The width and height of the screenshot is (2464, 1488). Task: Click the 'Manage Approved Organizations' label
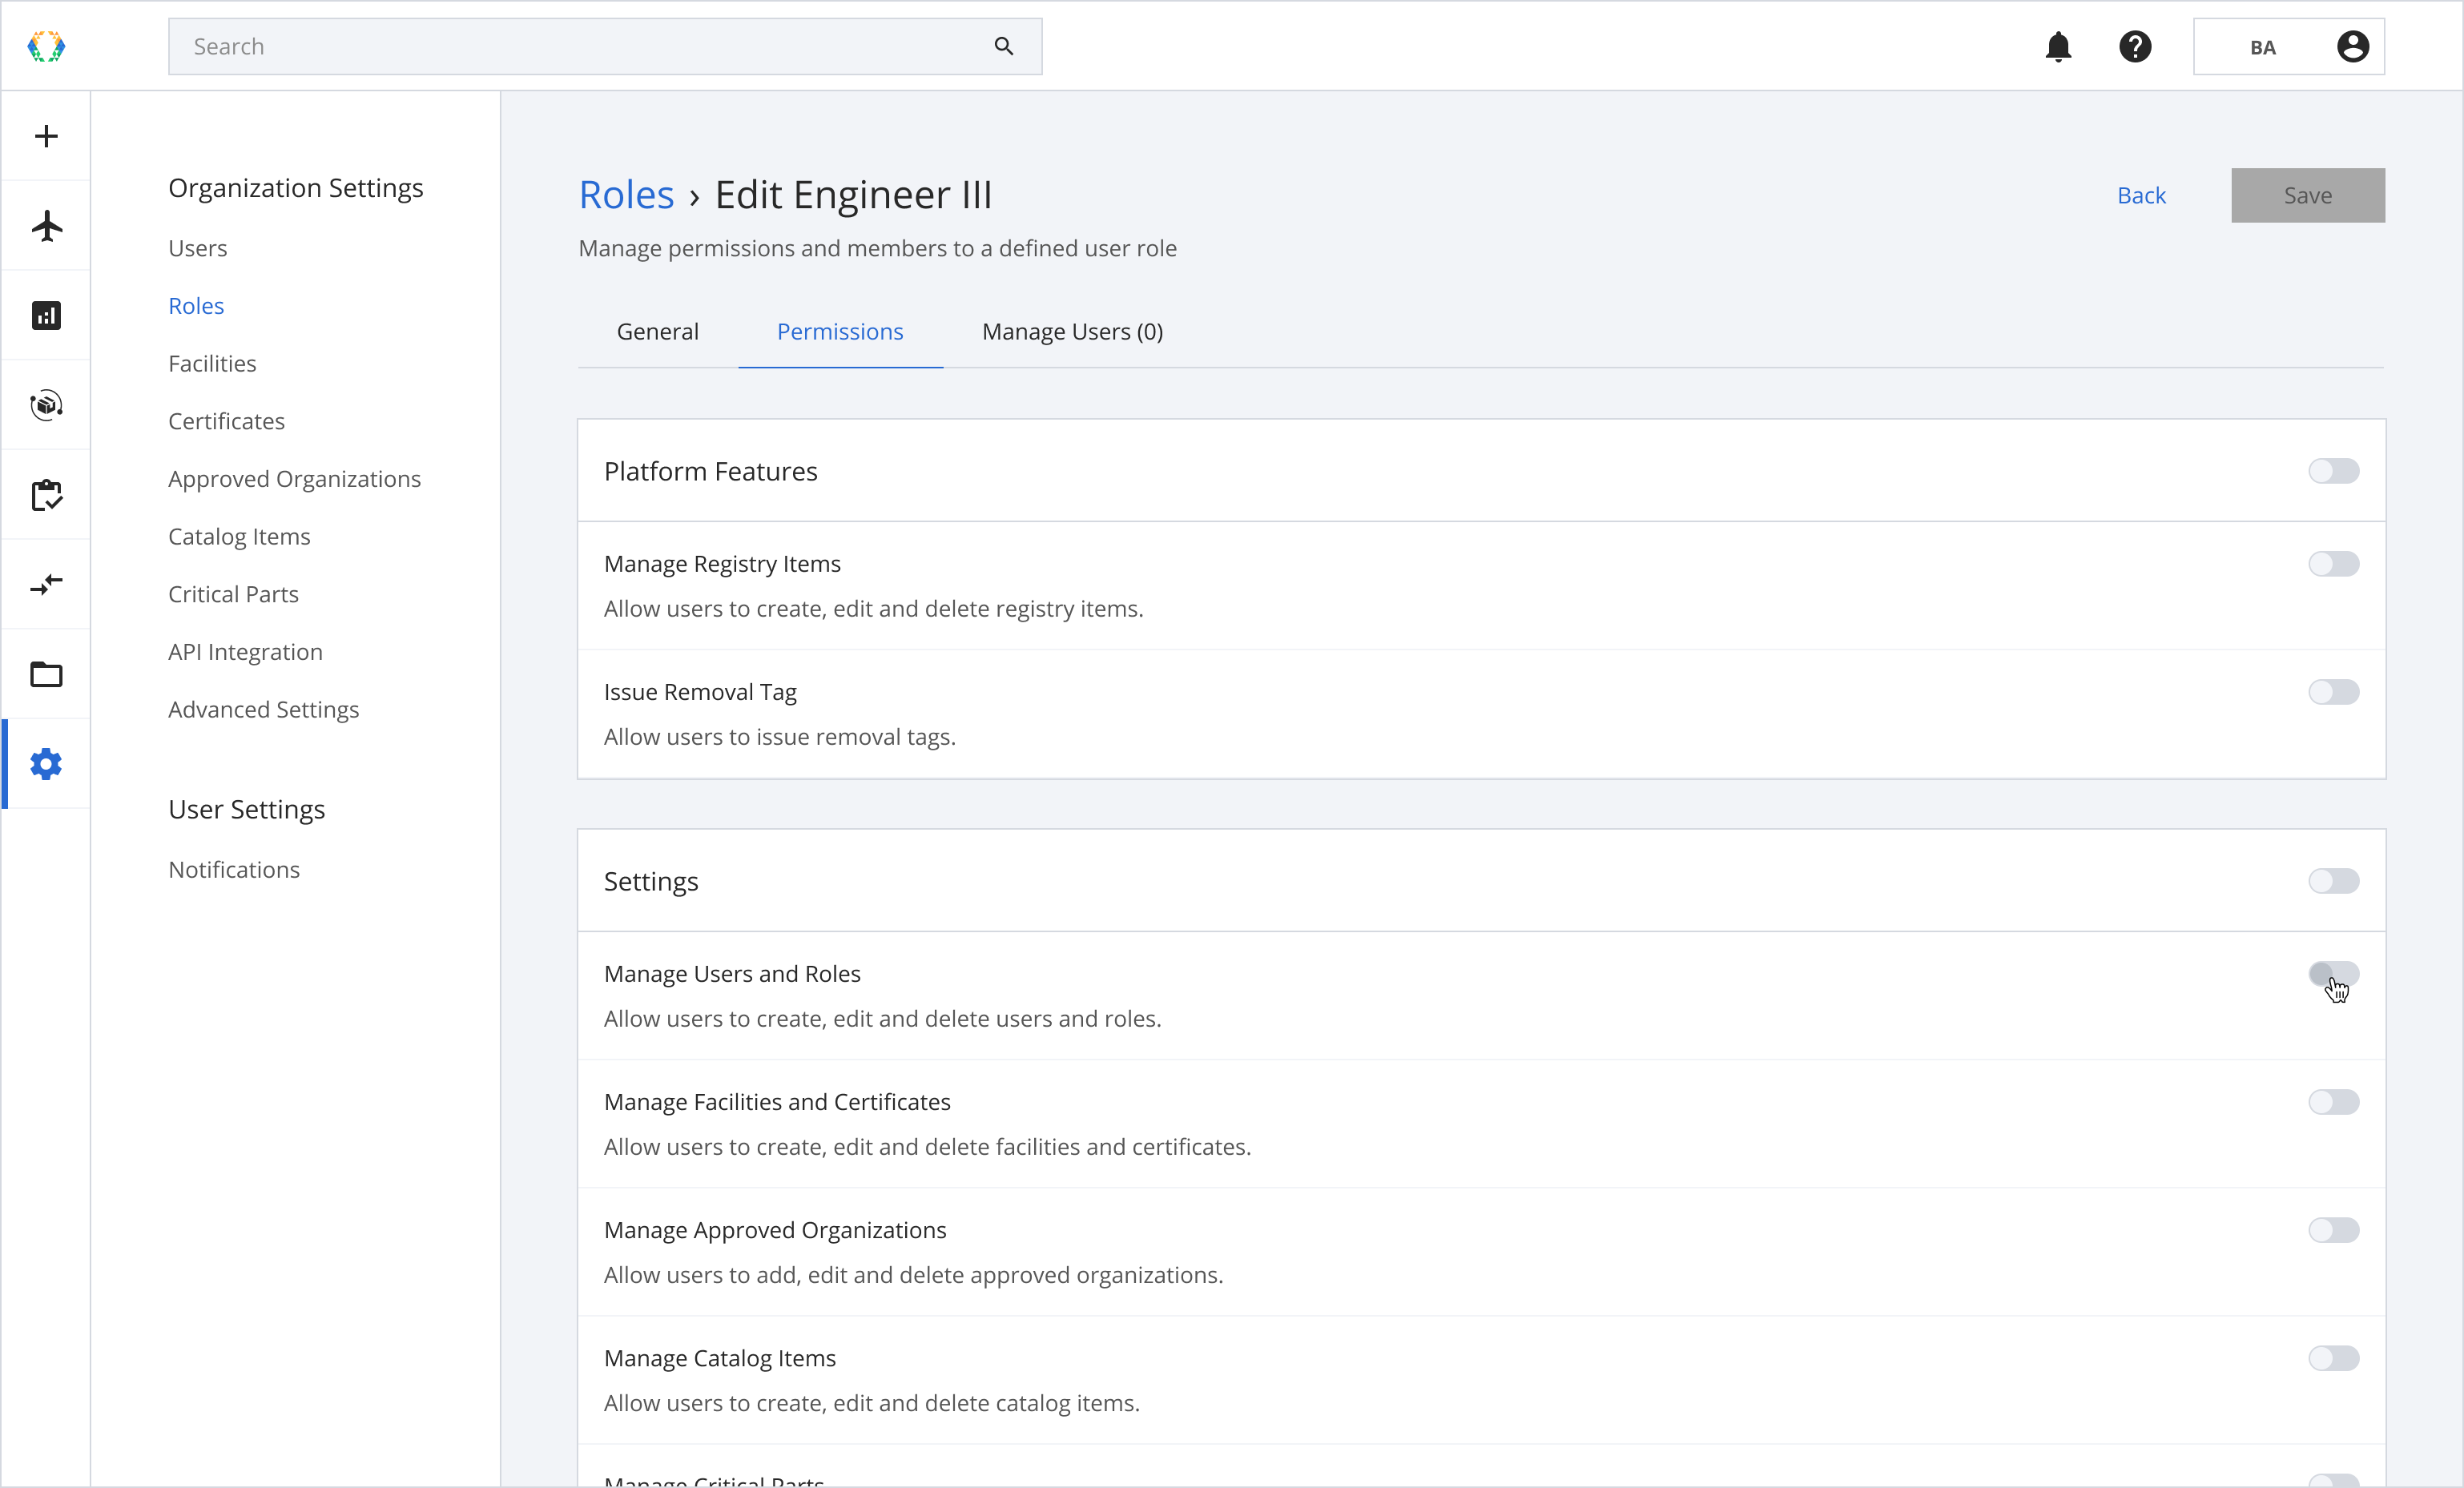(x=775, y=1230)
